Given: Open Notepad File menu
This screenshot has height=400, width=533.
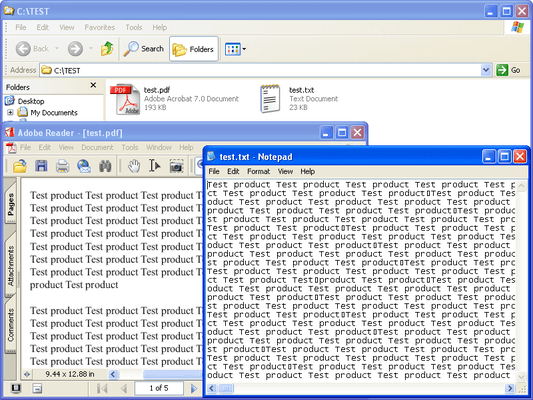Looking at the screenshot, I should 214,171.
